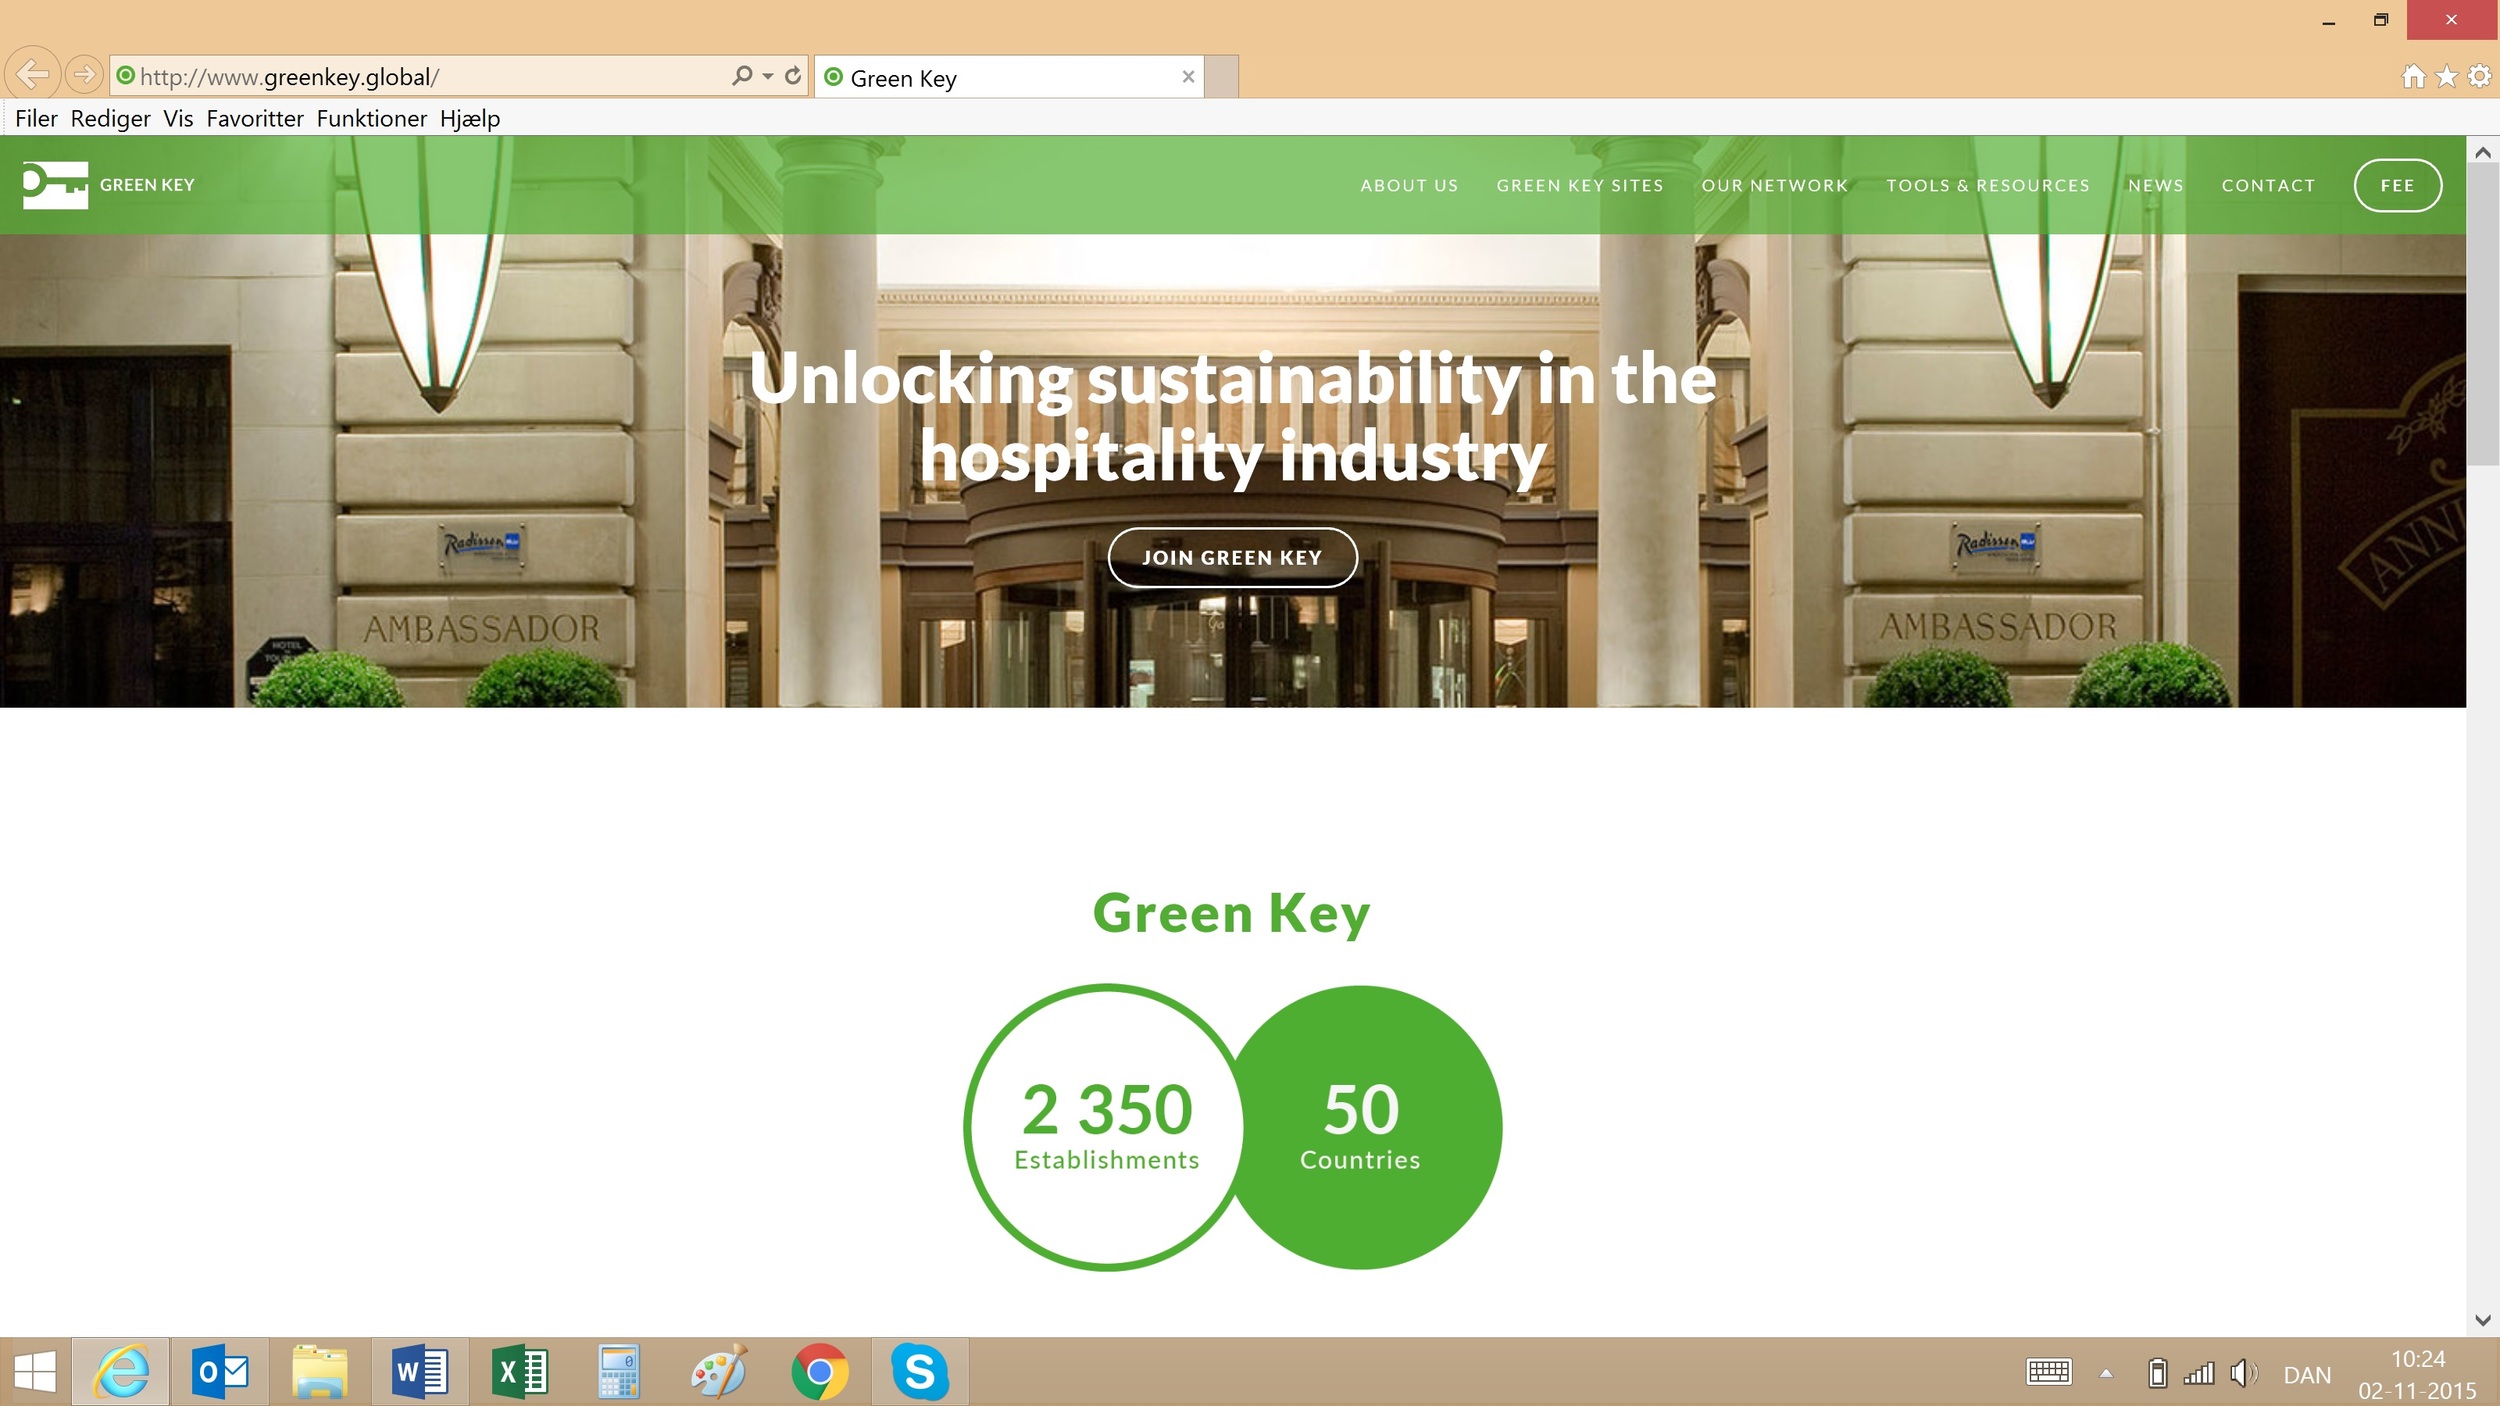Click the GREEN KEY site title text

[147, 185]
